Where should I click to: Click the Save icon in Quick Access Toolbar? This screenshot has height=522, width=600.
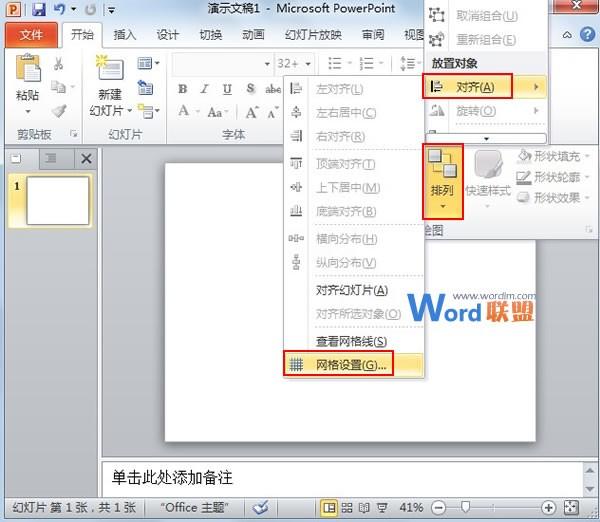(39, 9)
